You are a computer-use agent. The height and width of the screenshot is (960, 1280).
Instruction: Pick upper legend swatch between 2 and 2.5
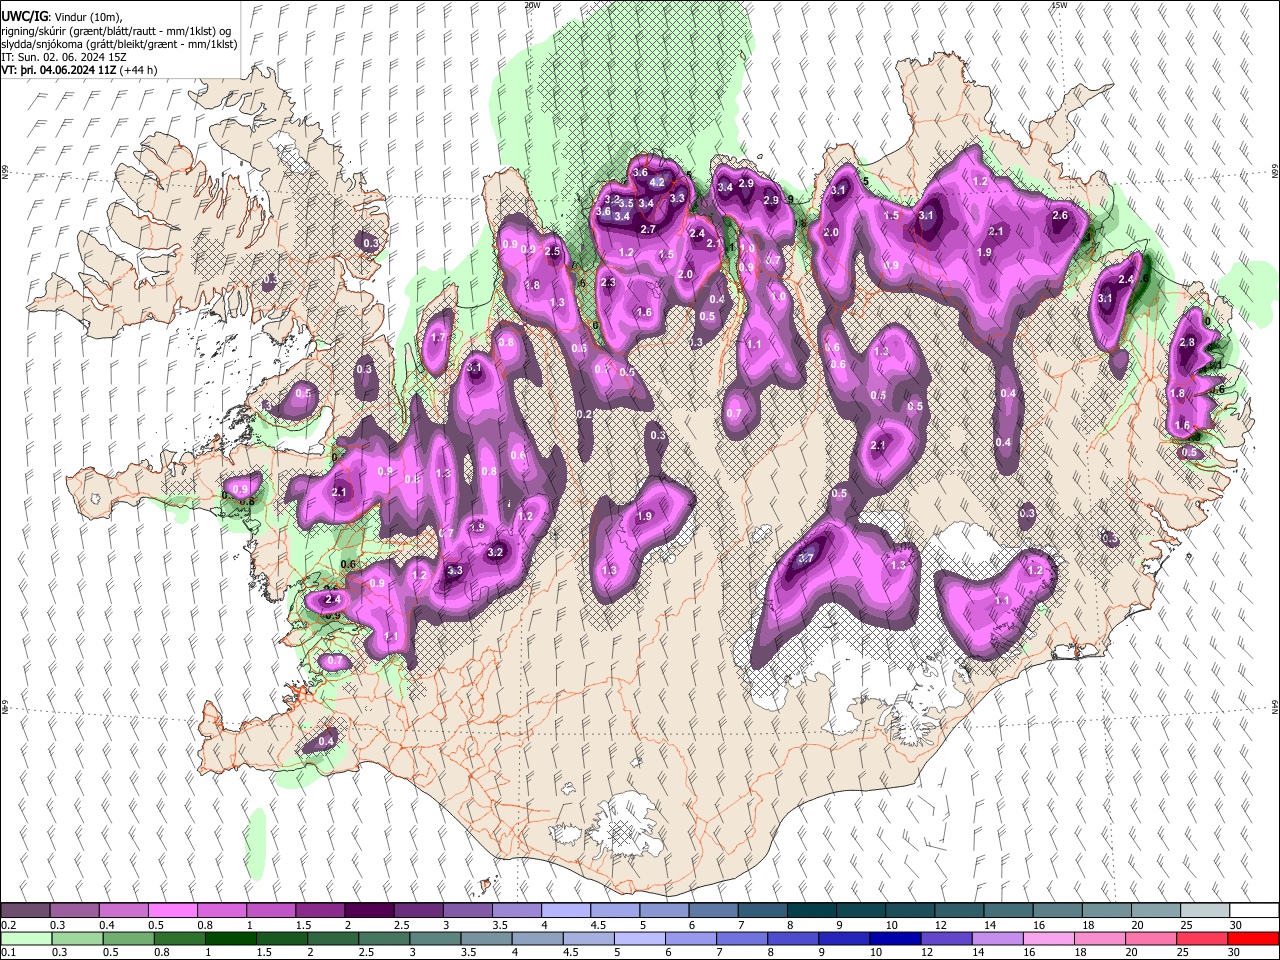click(x=368, y=911)
